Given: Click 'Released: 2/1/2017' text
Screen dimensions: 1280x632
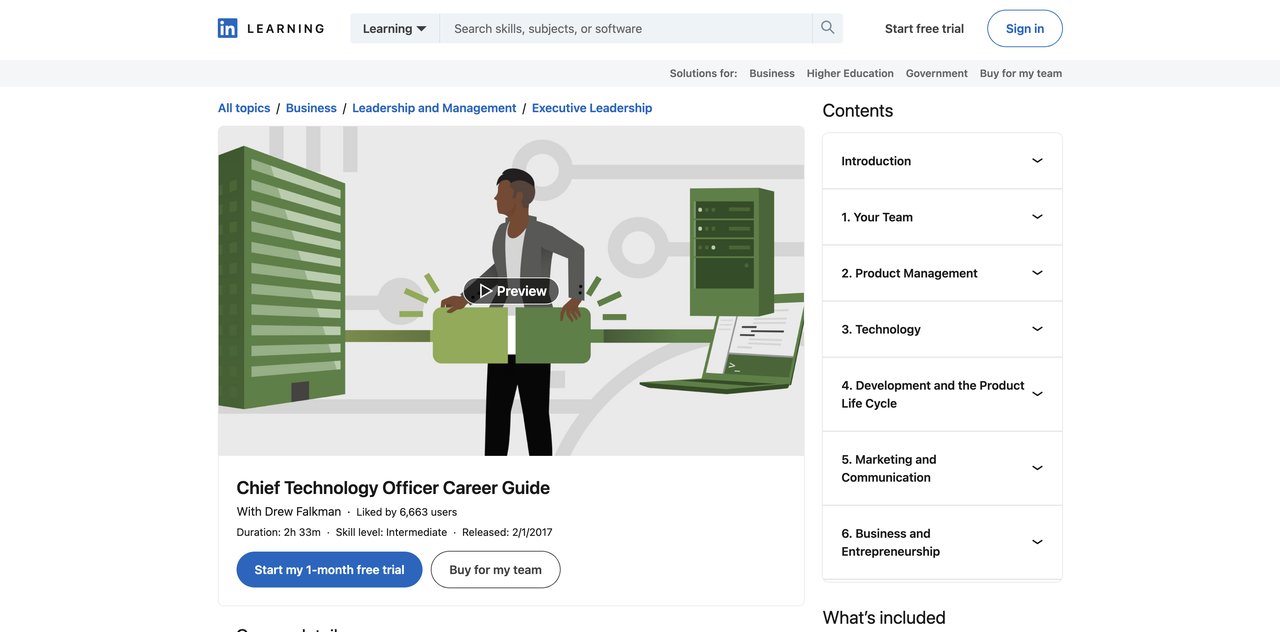Looking at the screenshot, I should [507, 532].
